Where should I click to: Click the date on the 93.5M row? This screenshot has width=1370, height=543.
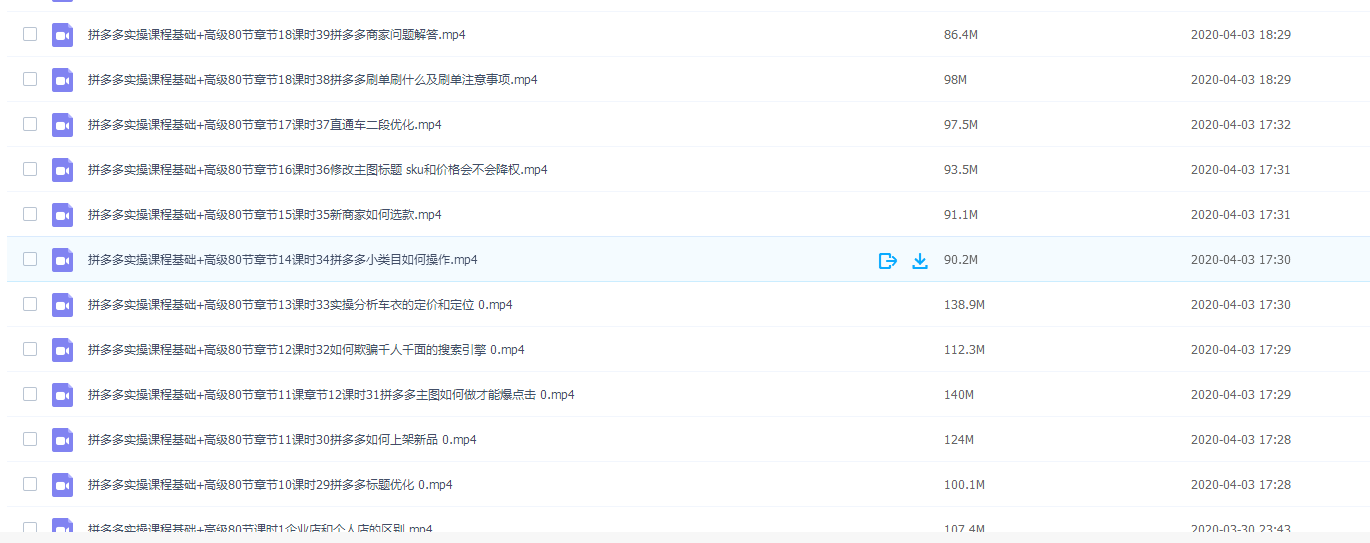click(1241, 170)
